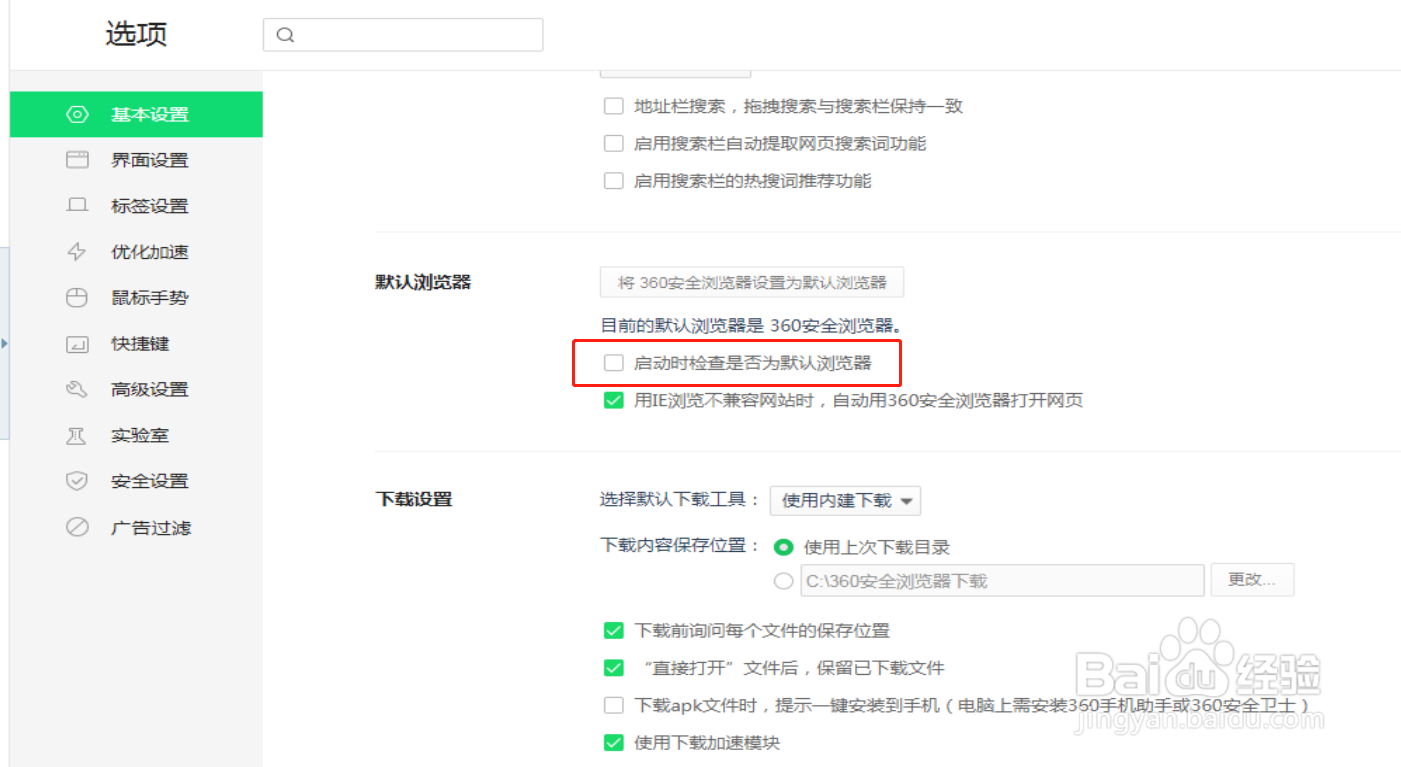Image resolution: width=1401 pixels, height=767 pixels.
Task: Click the 鼠标手势 mouse icon
Action: (77, 298)
